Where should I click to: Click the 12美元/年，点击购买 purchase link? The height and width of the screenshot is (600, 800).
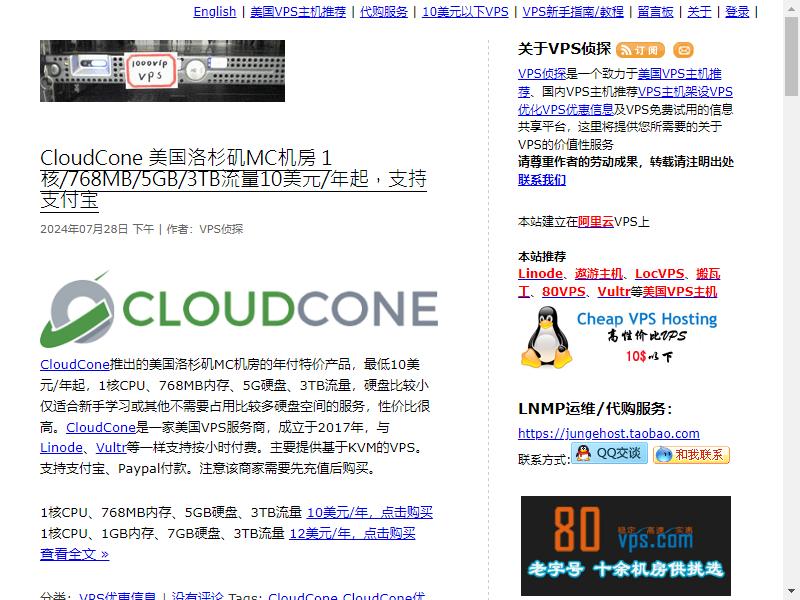tap(353, 533)
